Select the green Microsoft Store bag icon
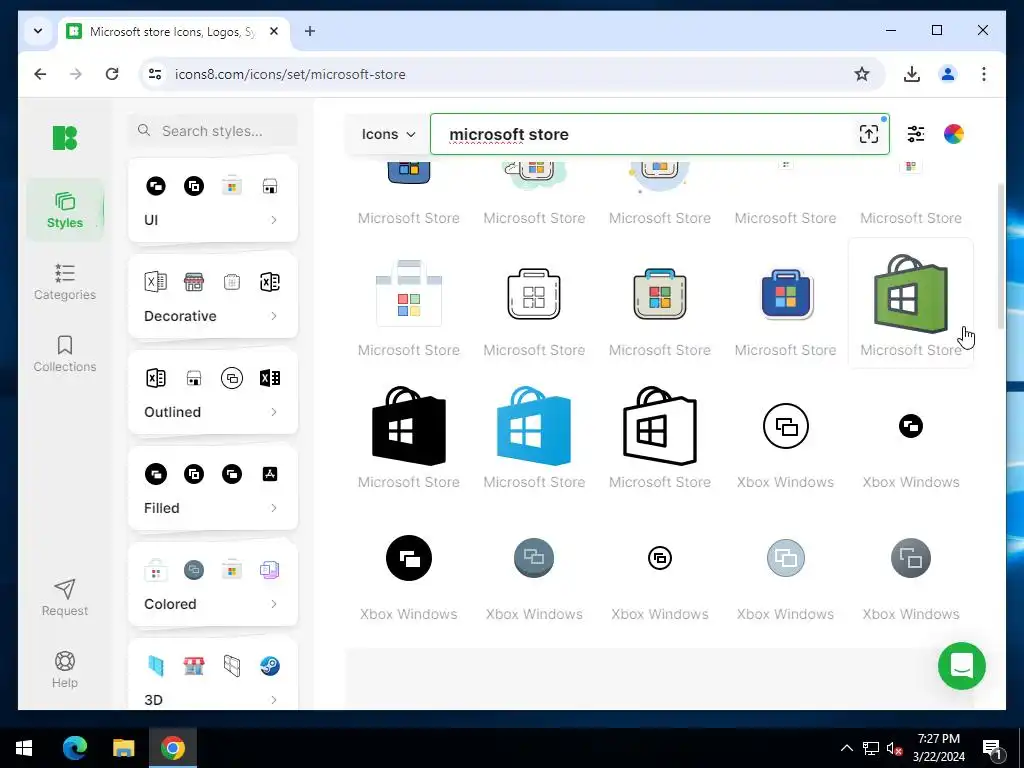This screenshot has width=1024, height=768. point(910,294)
